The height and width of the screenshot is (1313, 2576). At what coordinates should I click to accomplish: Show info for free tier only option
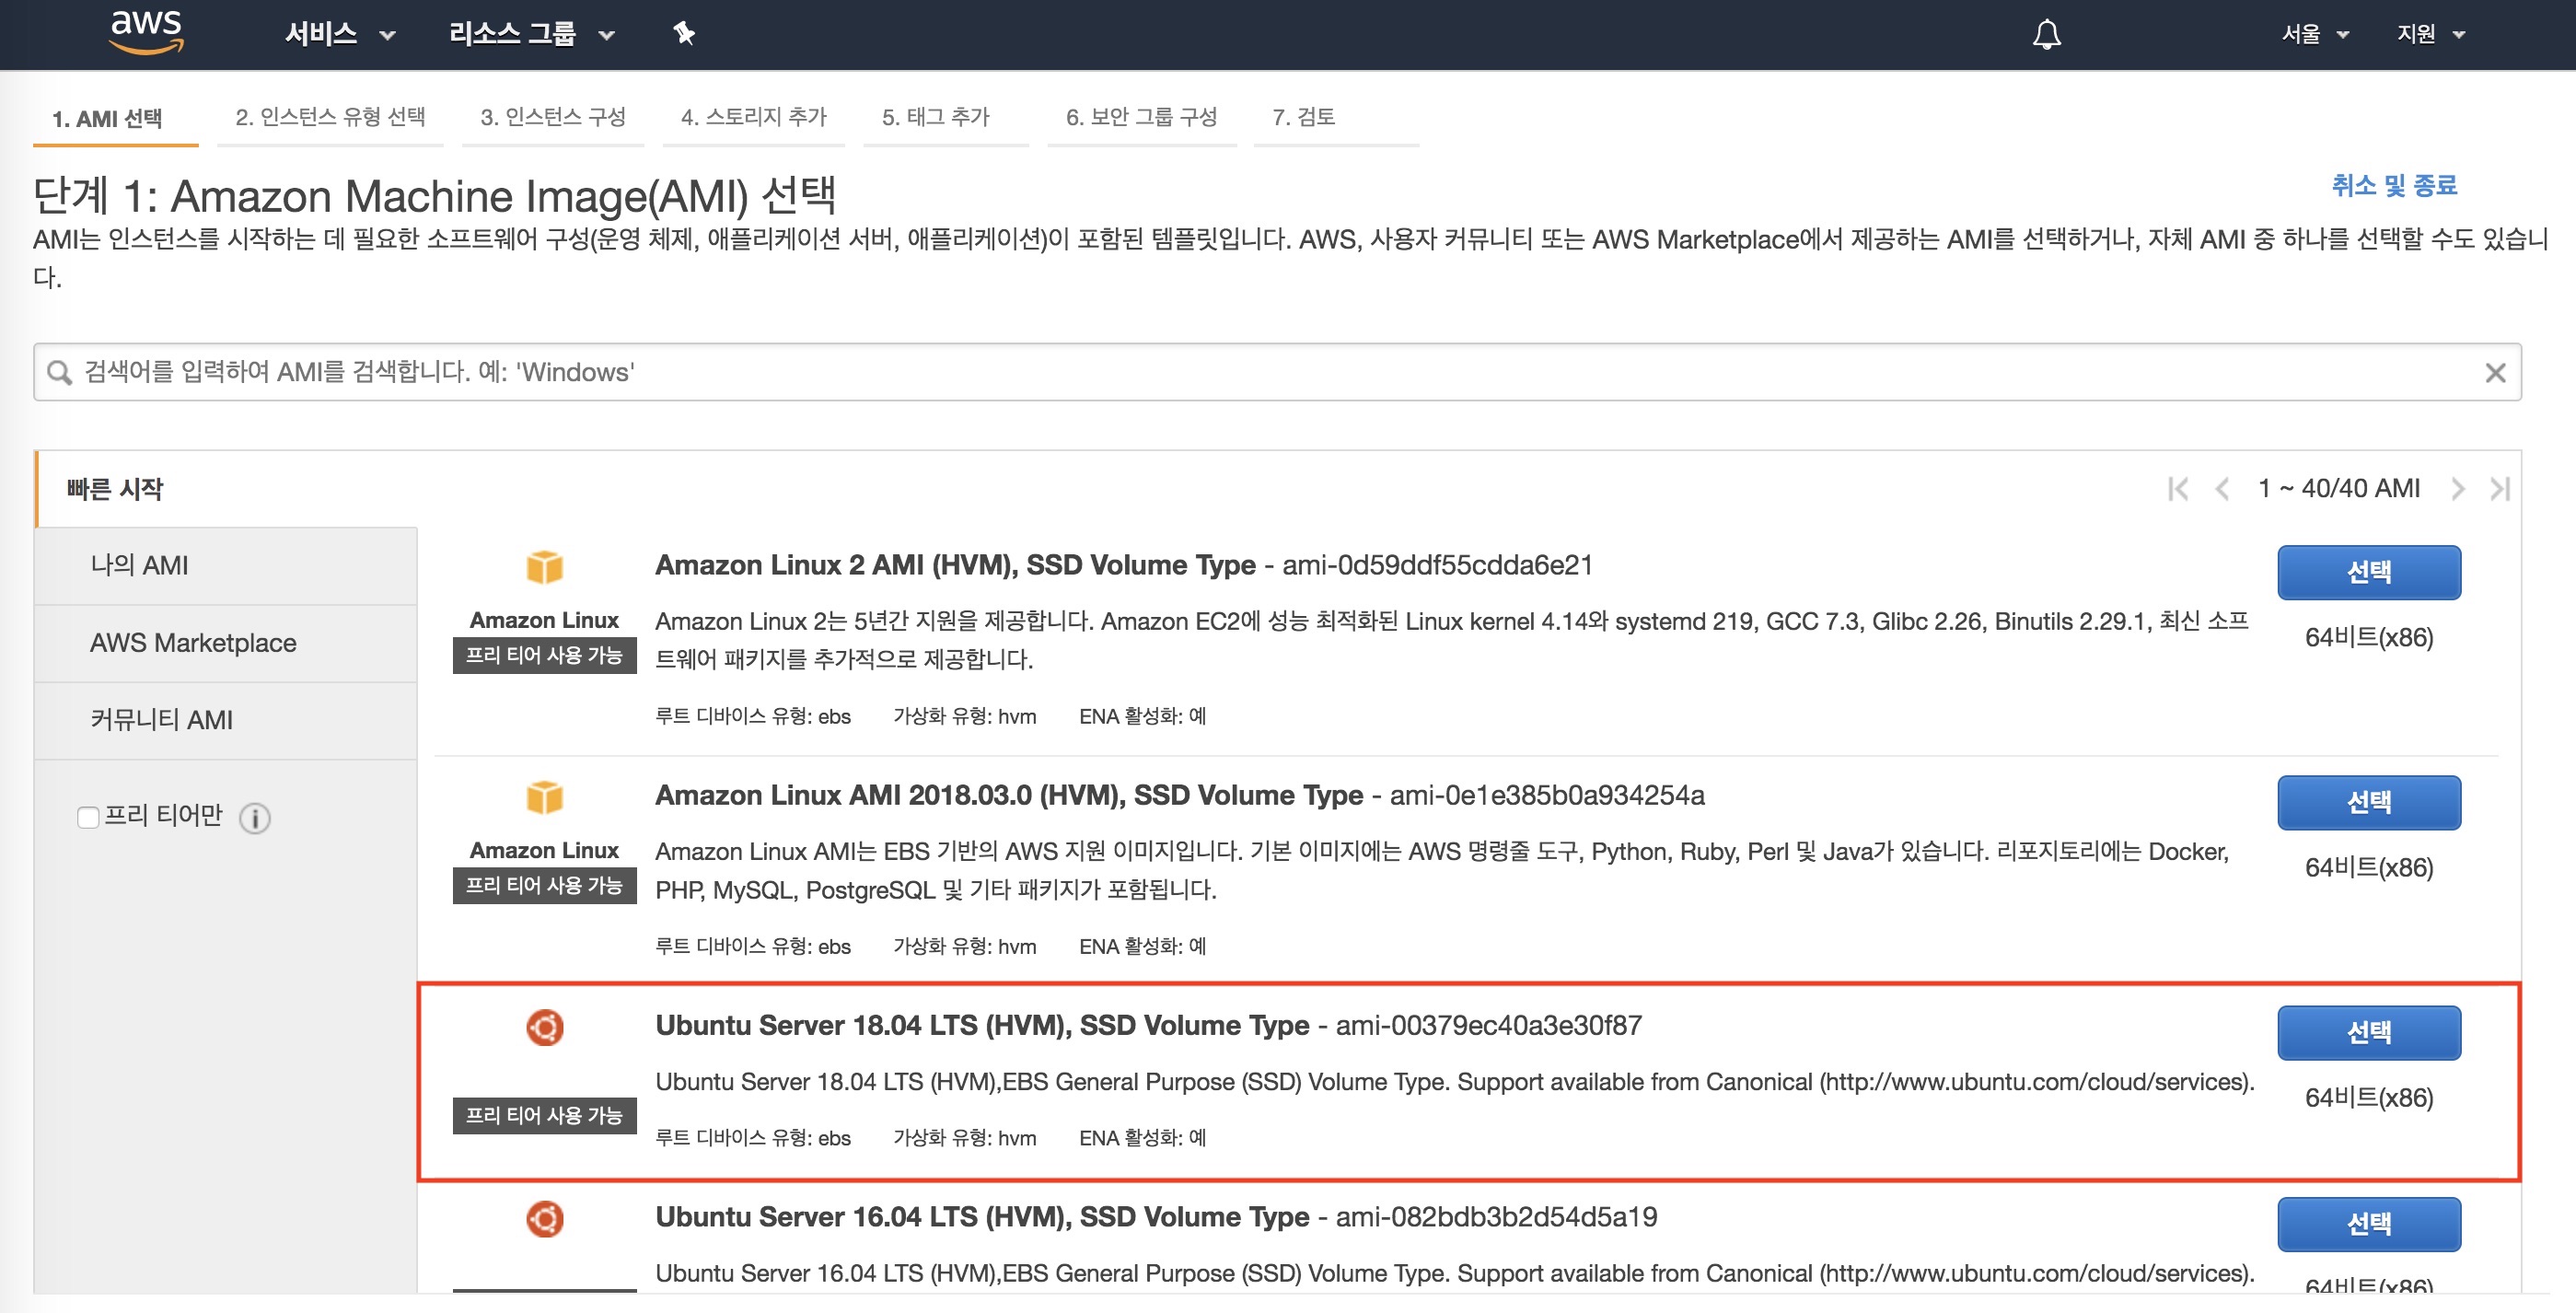[255, 818]
